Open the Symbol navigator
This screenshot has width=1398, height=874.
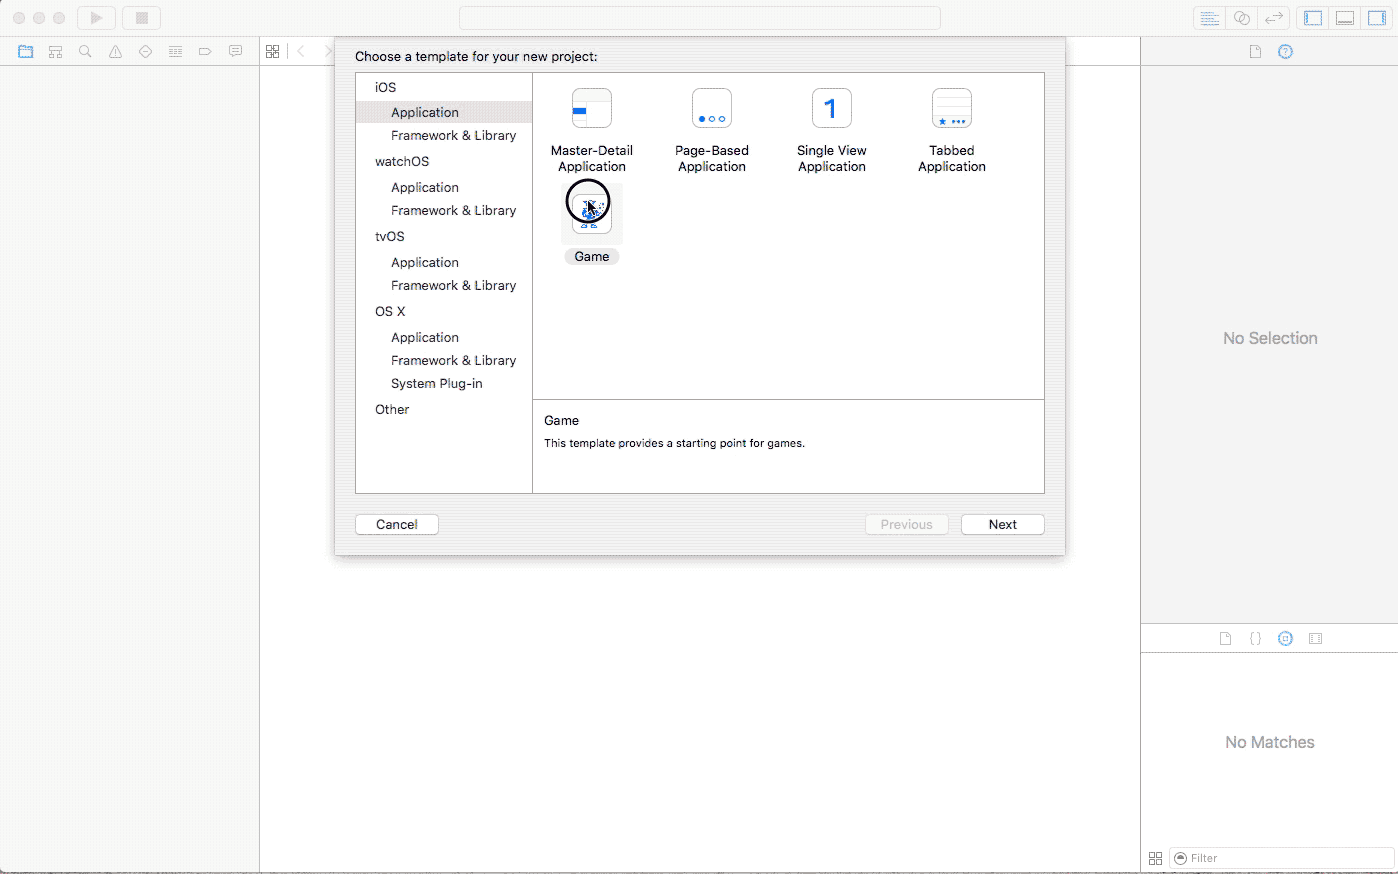point(56,51)
